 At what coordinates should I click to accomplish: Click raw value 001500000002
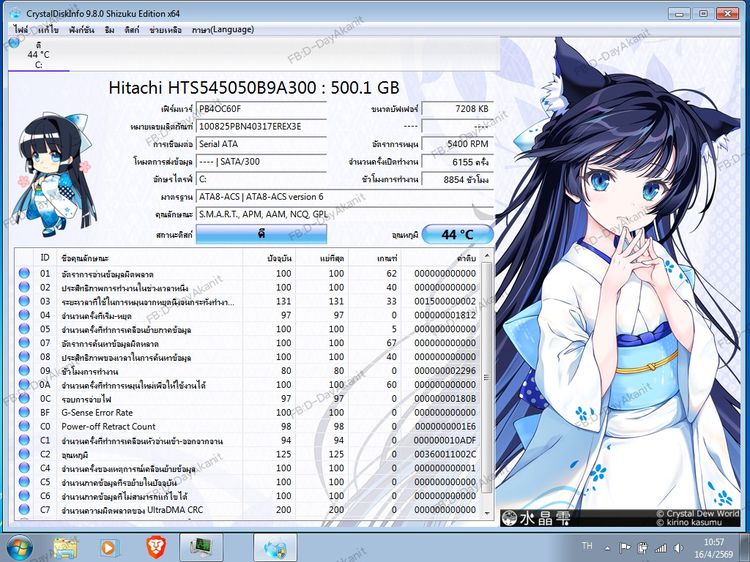click(445, 301)
